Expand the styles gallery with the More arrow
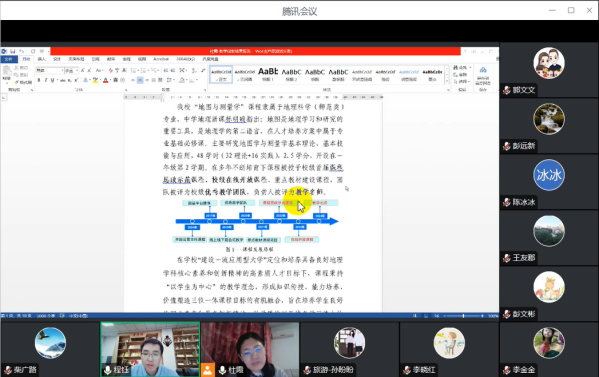 coord(447,81)
